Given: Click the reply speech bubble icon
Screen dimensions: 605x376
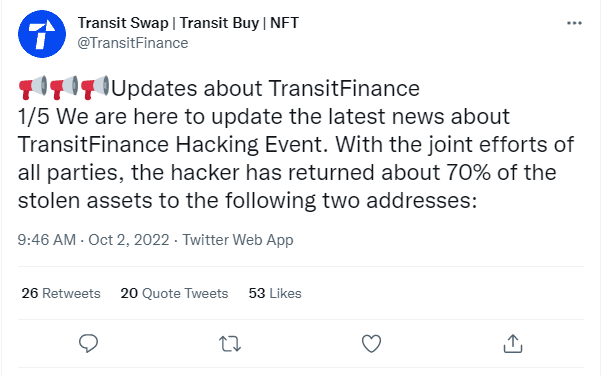Looking at the screenshot, I should coord(88,343).
